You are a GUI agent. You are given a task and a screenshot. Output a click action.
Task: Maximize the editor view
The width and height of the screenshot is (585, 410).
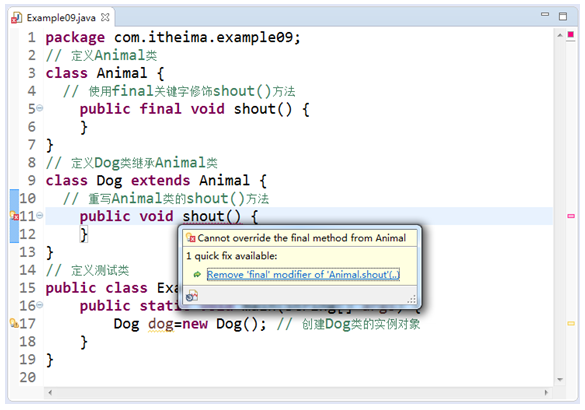[563, 16]
